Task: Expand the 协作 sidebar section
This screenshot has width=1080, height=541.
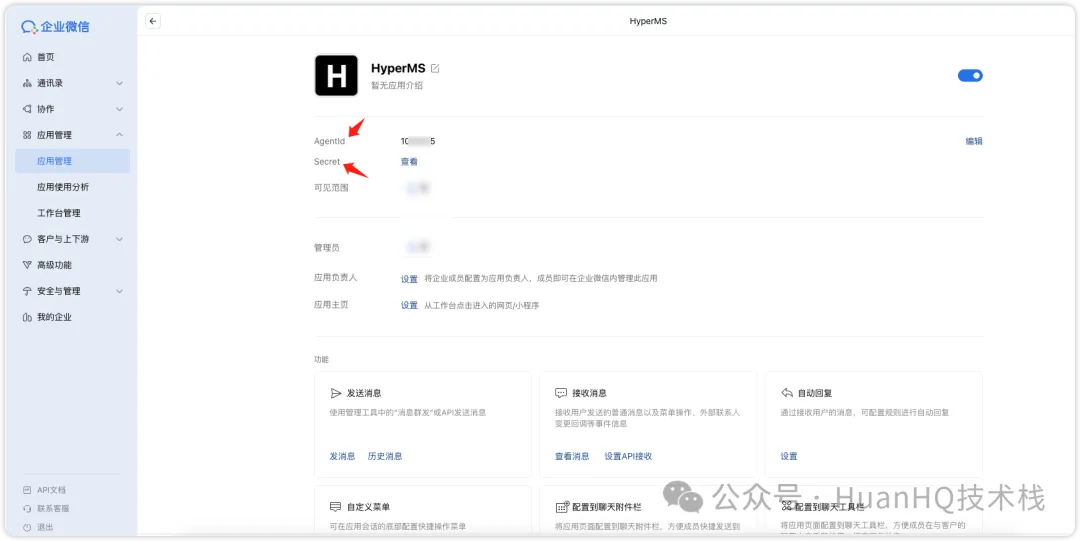Action: [119, 109]
